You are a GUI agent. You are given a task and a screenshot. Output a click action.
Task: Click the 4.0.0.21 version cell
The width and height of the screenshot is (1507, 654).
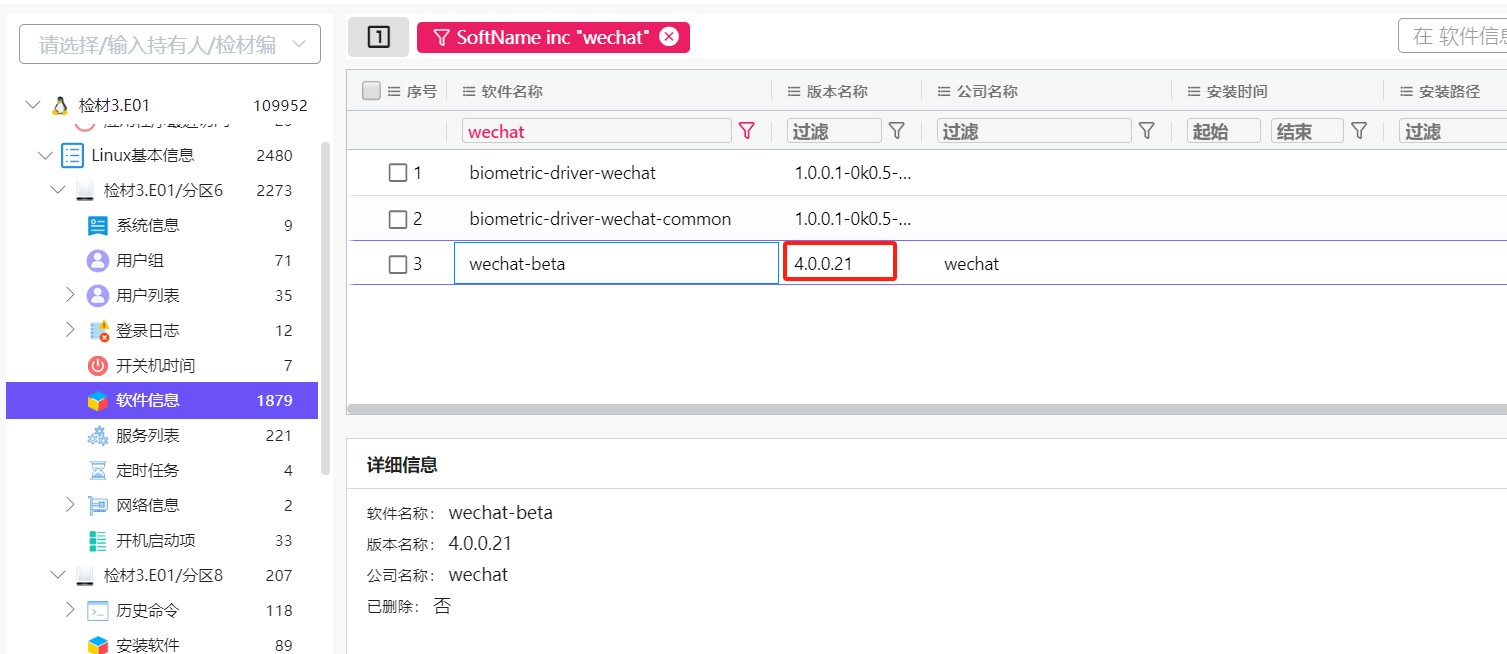coord(840,262)
